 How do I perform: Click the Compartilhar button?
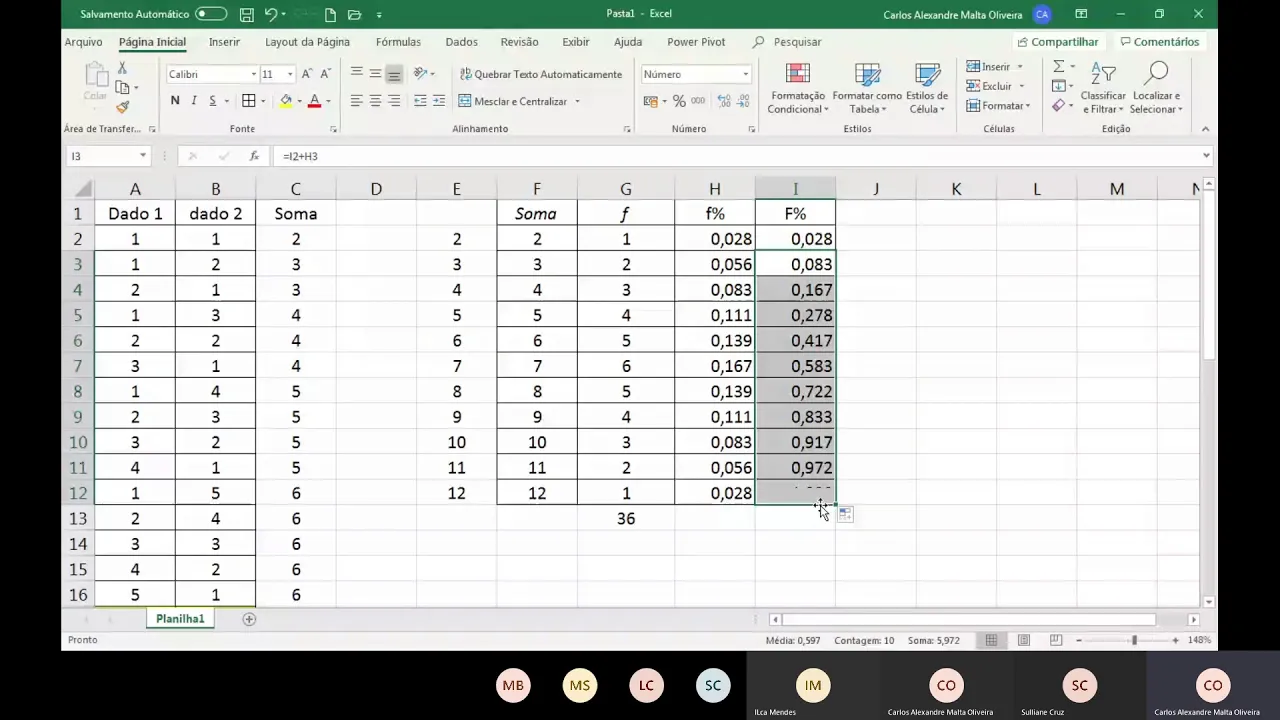pos(1058,42)
